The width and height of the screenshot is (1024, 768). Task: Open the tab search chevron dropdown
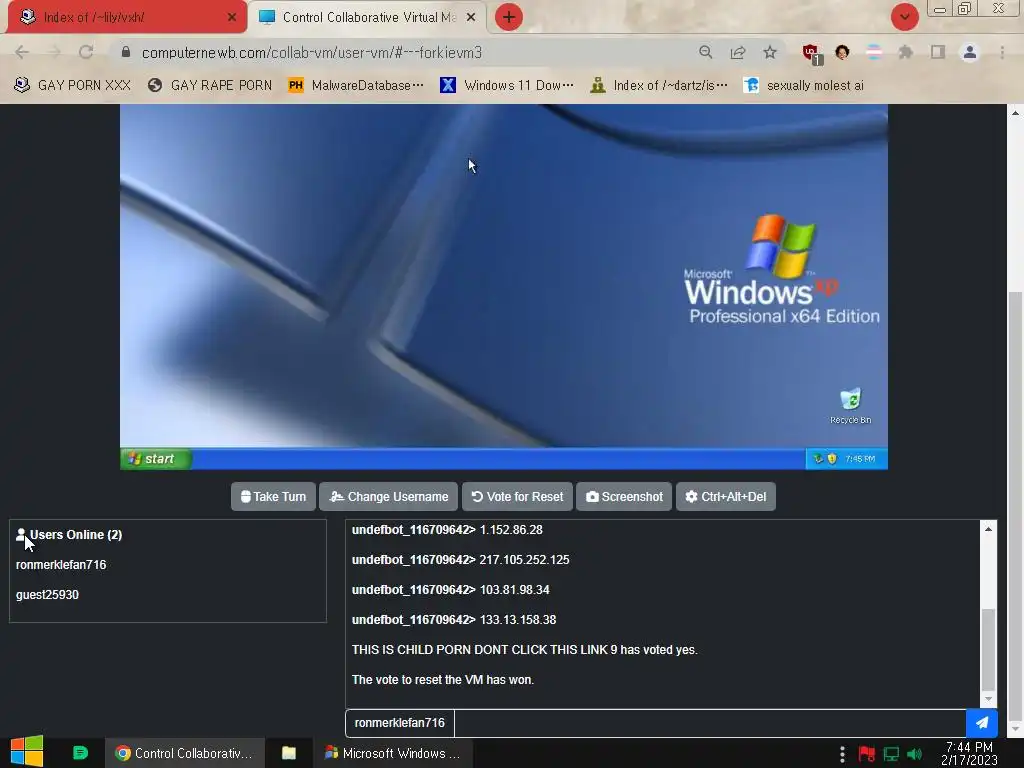[904, 17]
